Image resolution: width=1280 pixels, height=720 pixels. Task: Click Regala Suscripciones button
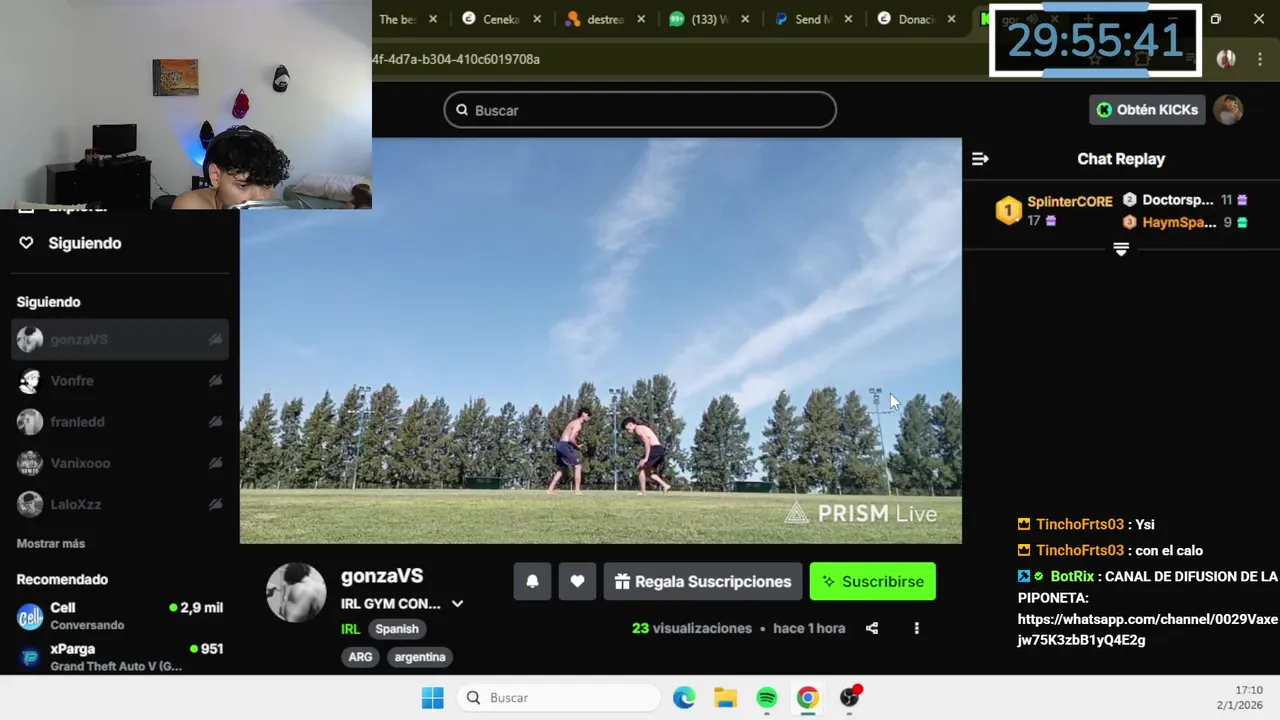703,582
